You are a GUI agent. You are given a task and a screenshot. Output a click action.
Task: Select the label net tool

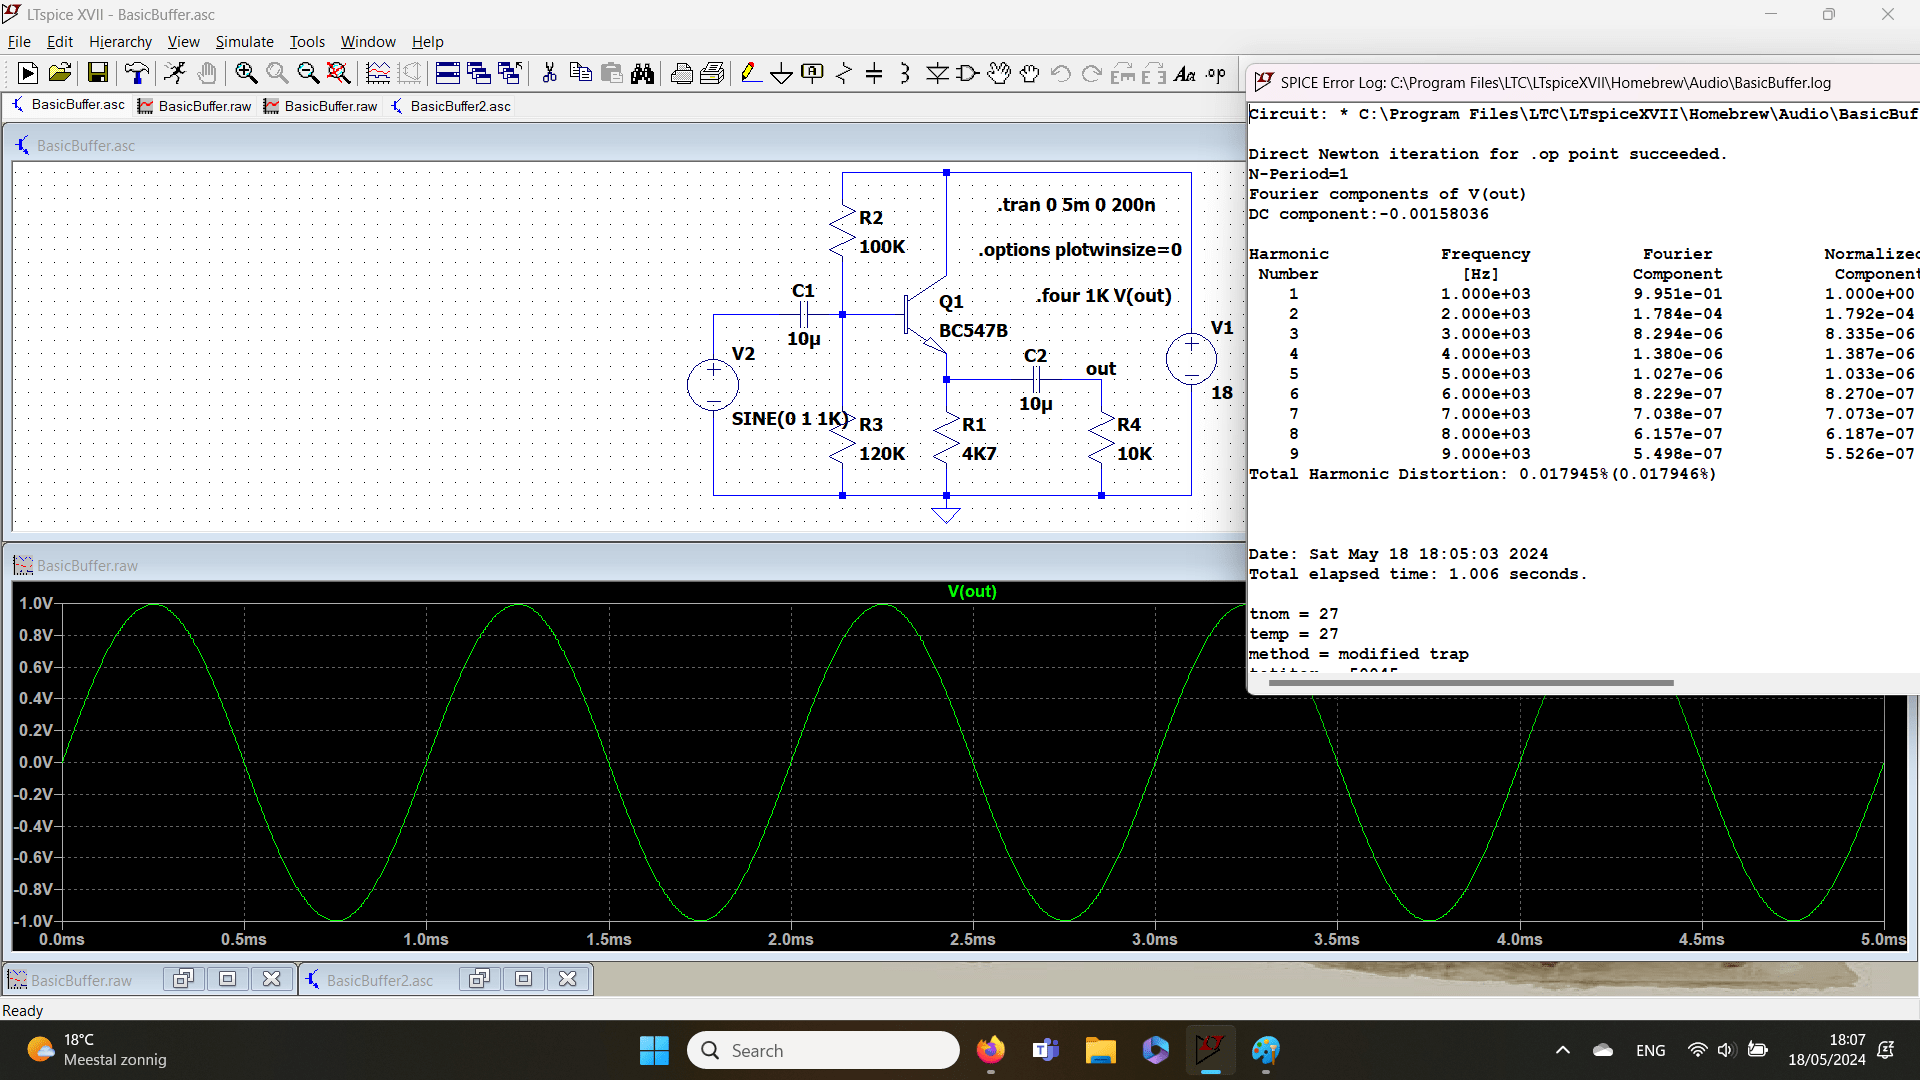pos(813,73)
